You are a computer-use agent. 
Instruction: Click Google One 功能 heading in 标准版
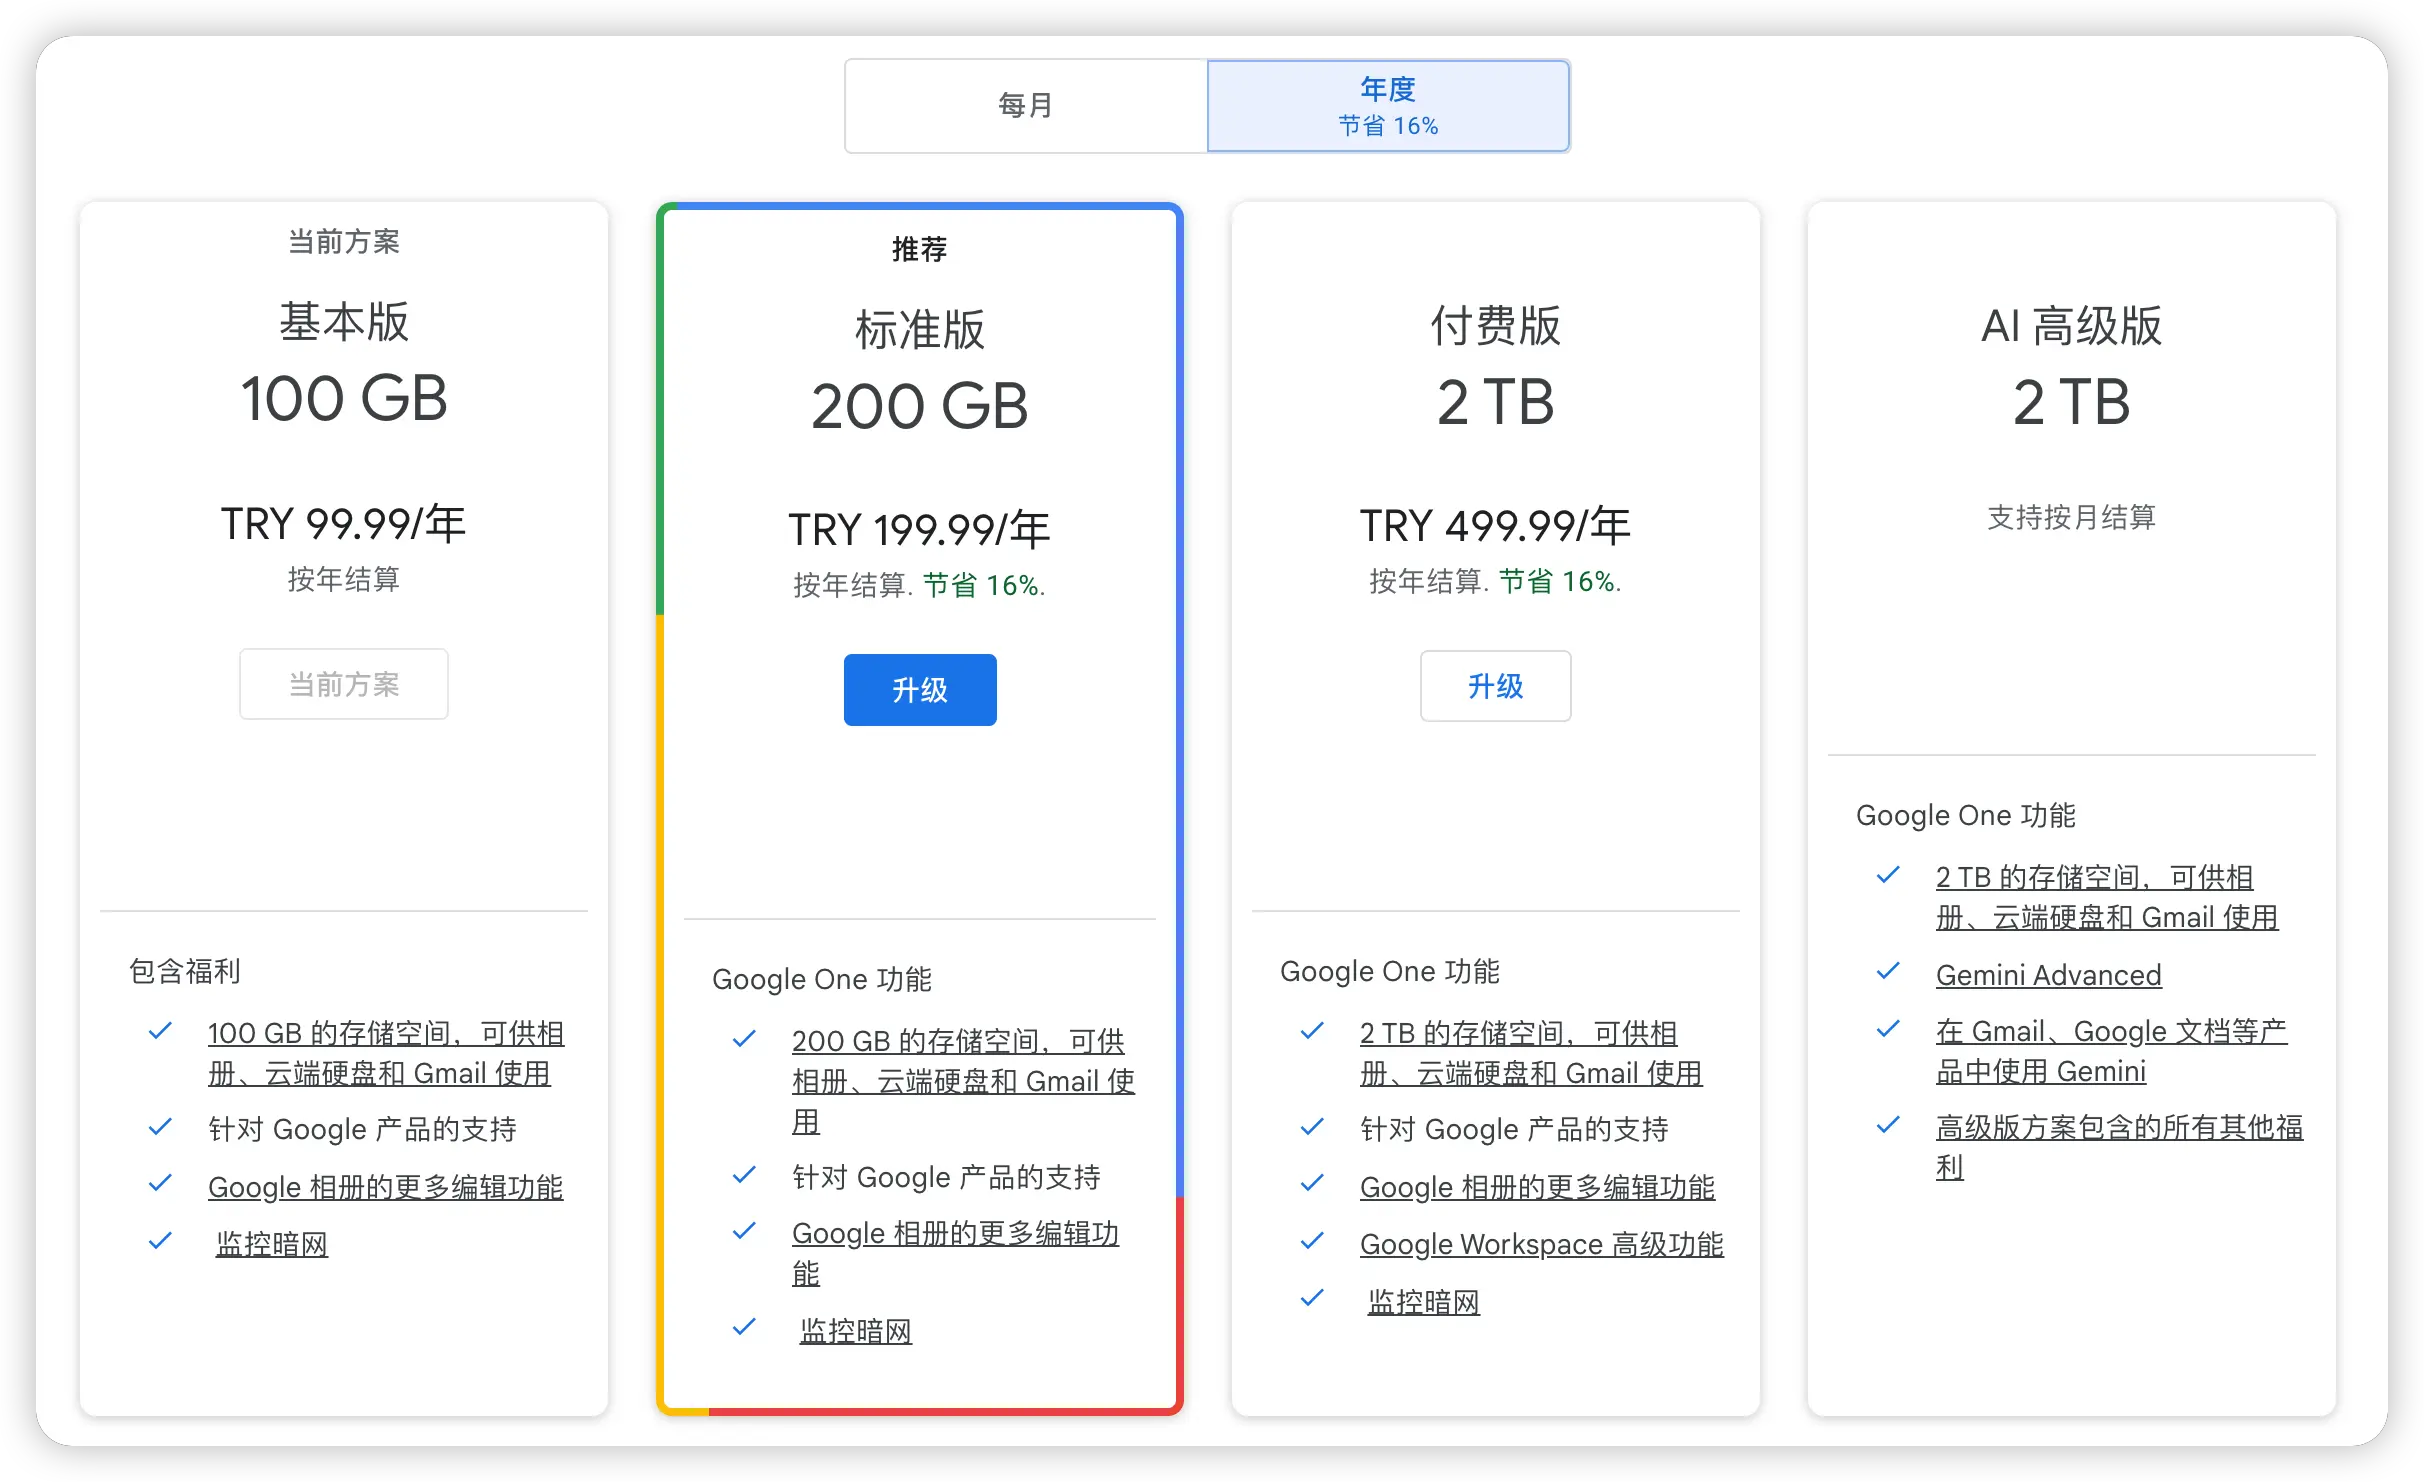(x=822, y=979)
